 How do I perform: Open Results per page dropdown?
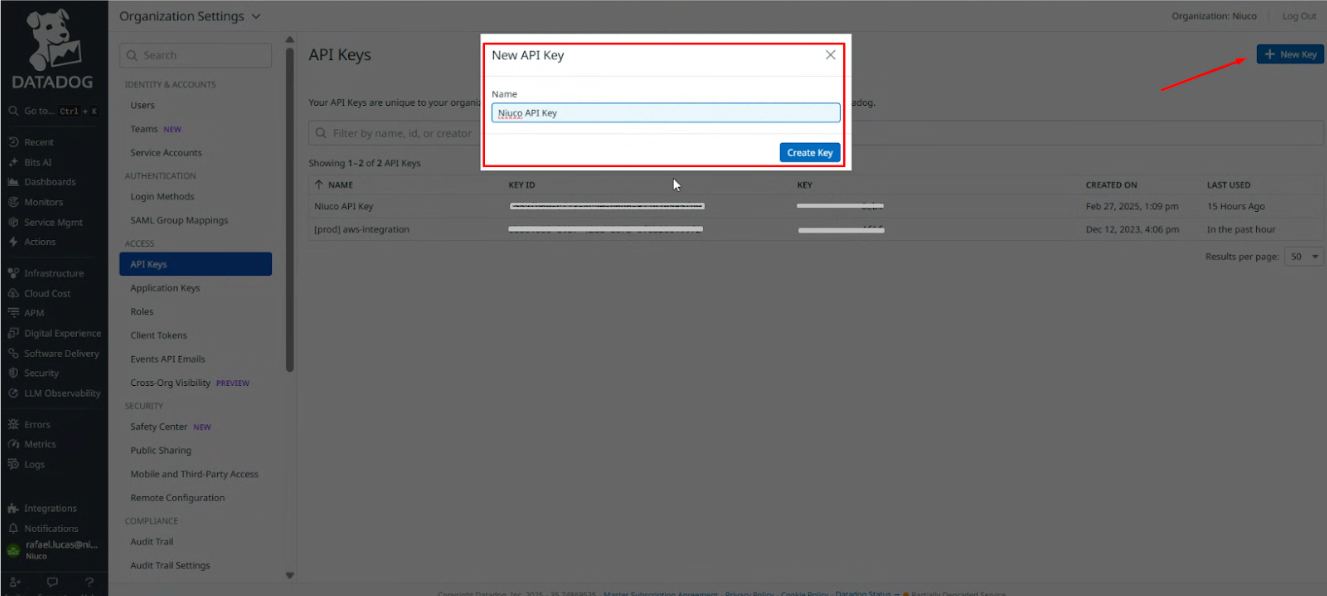(1304, 257)
